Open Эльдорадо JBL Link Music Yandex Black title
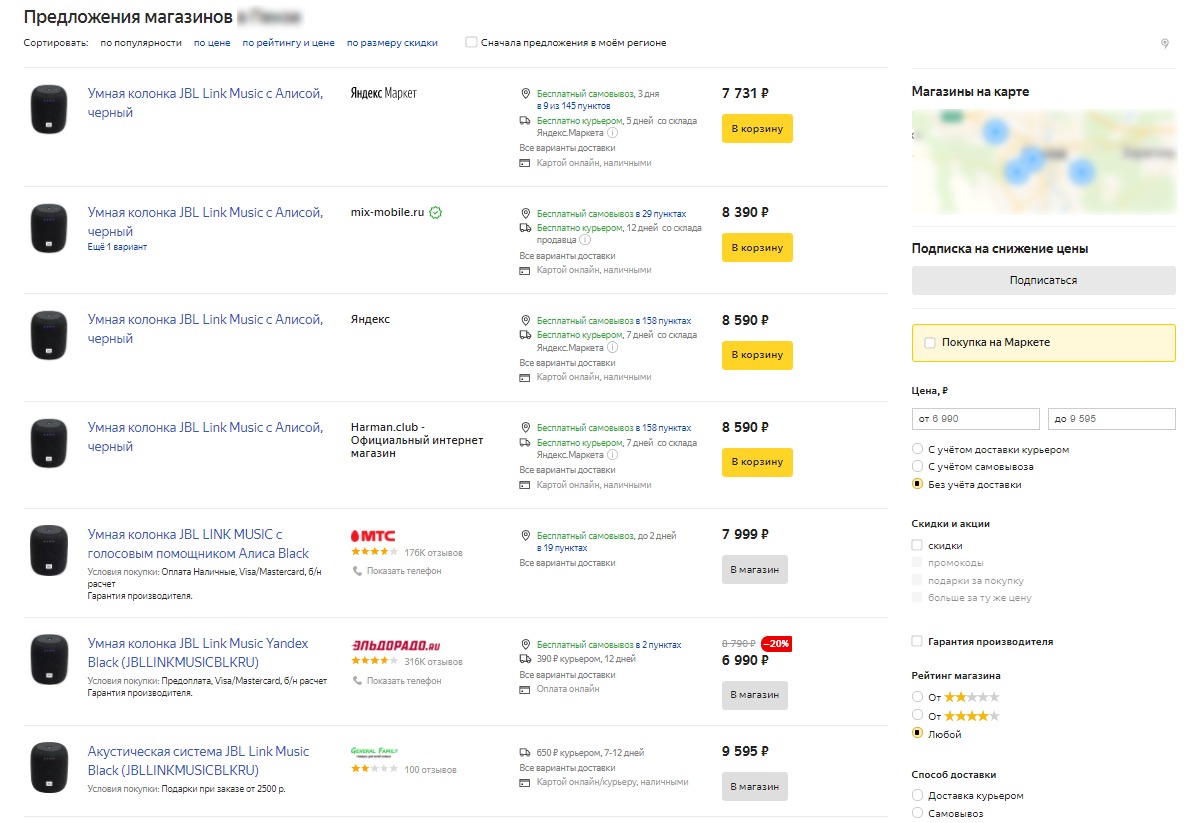 (x=198, y=652)
